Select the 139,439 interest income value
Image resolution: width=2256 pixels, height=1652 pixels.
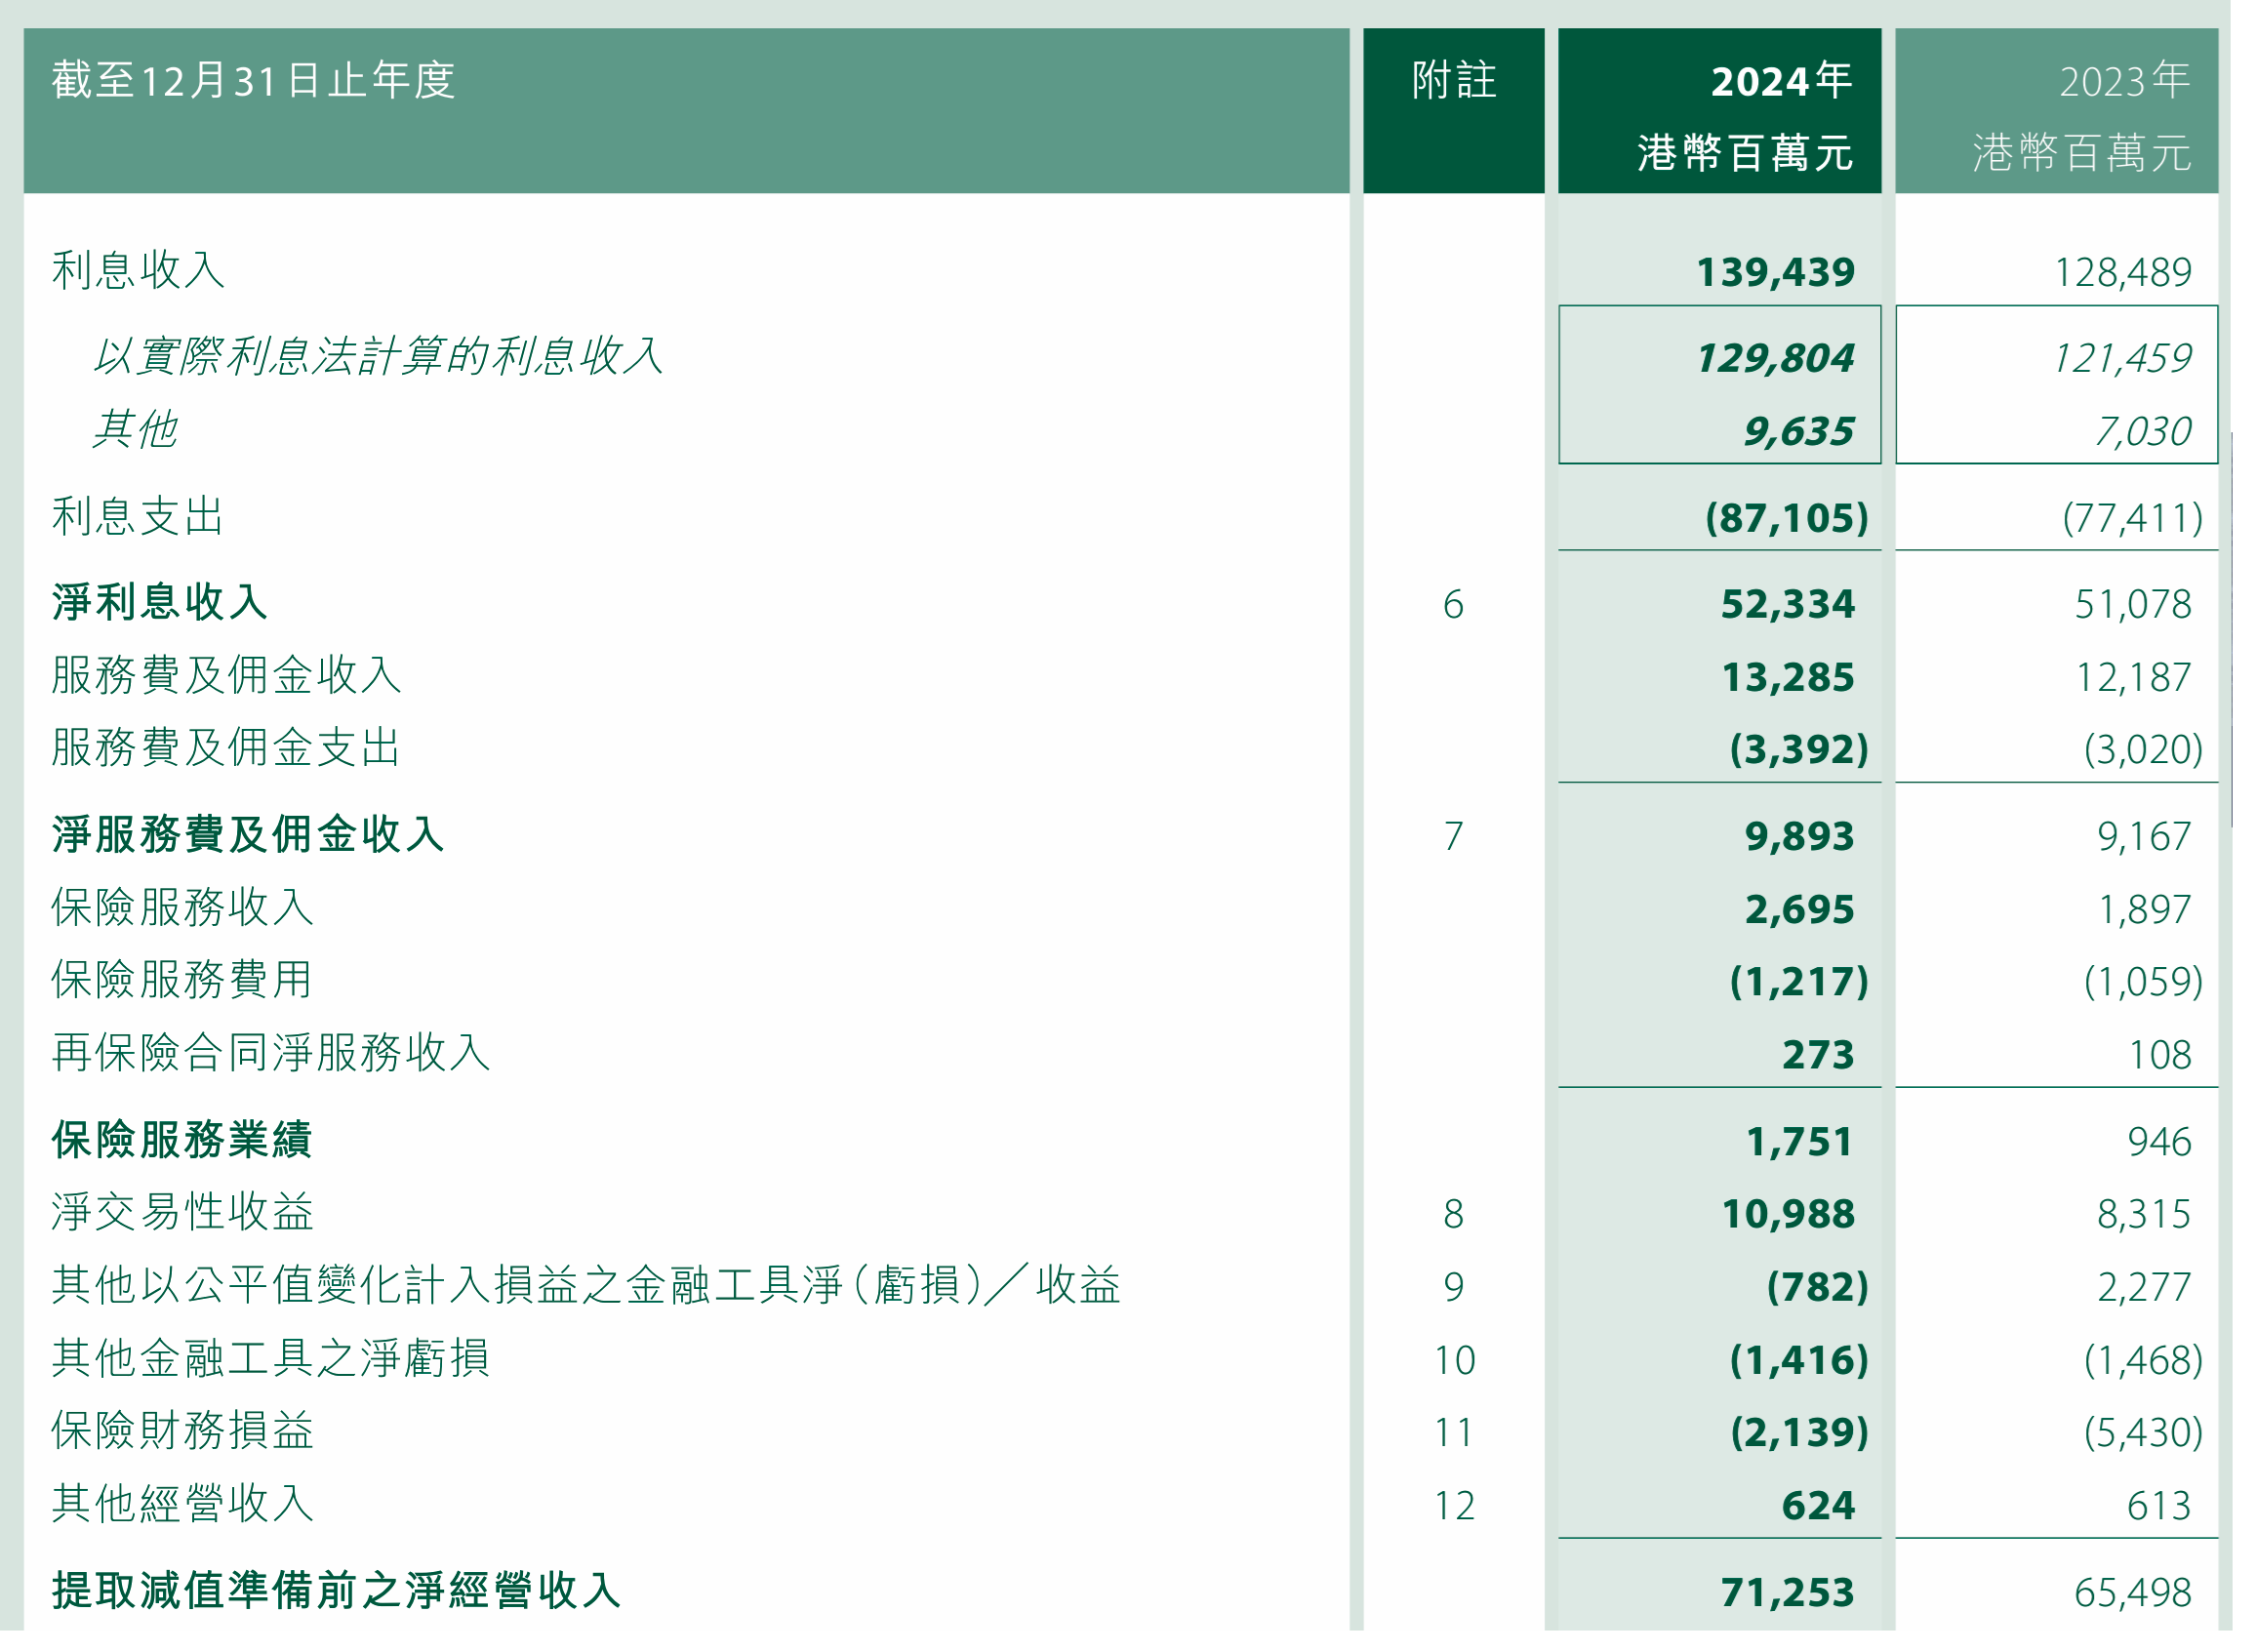(x=1776, y=273)
